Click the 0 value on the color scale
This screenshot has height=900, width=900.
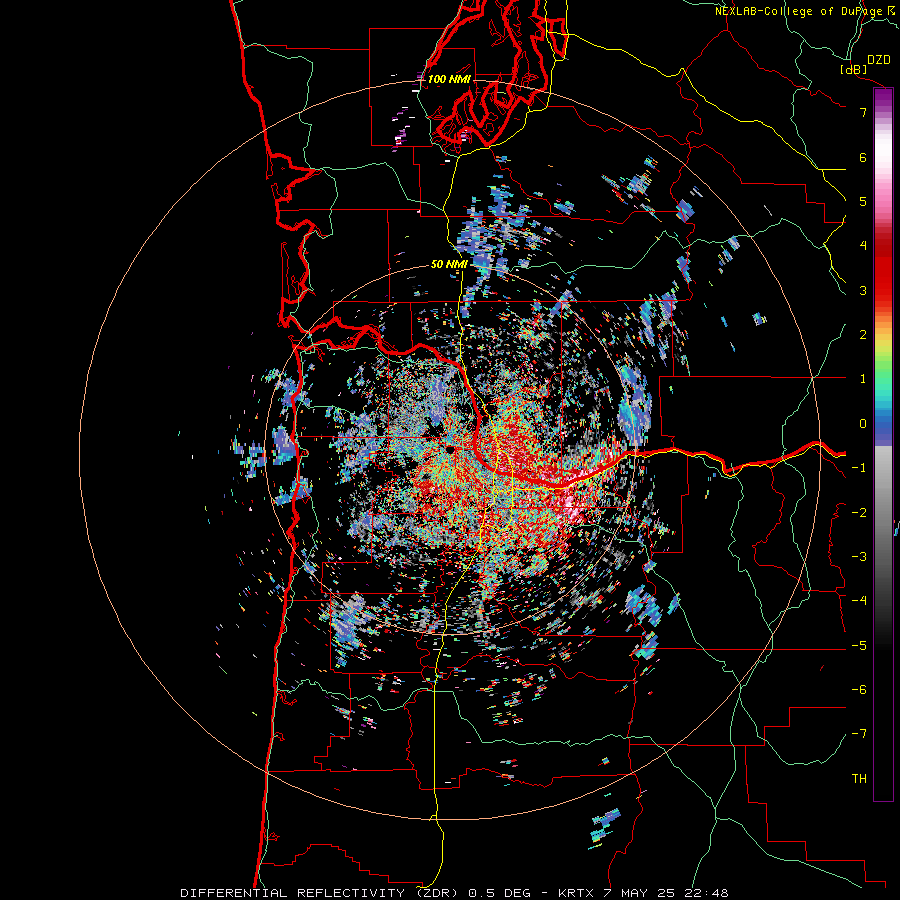(863, 424)
